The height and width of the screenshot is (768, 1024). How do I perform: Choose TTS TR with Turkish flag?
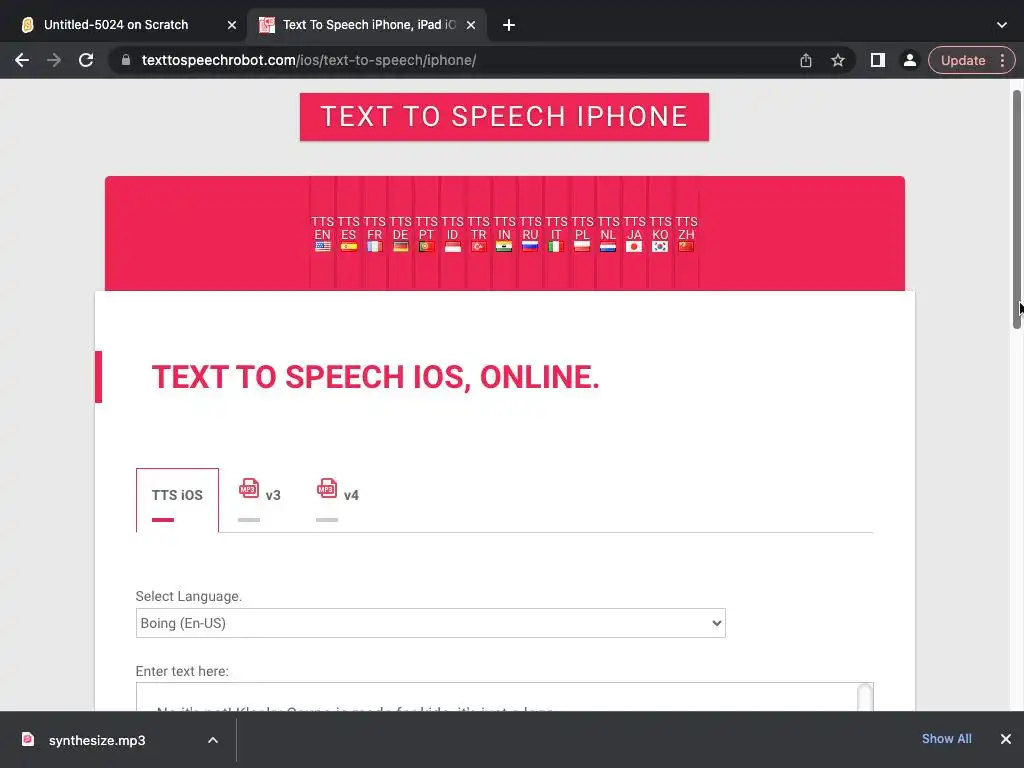(479, 234)
